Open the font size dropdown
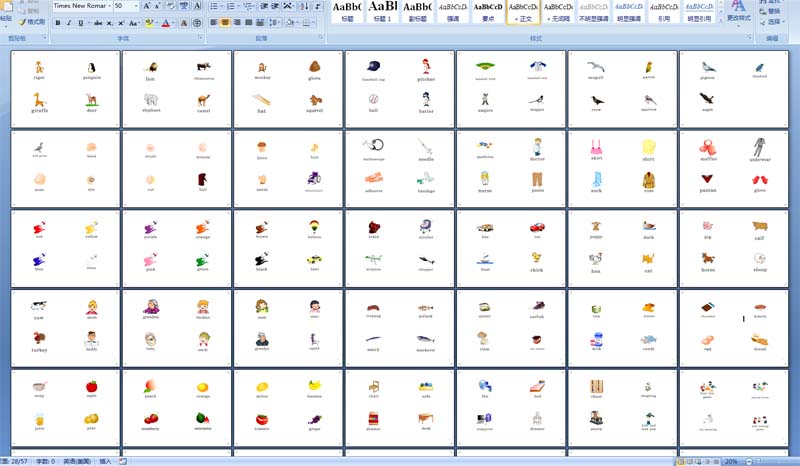Image resolution: width=800 pixels, height=466 pixels. pos(136,6)
